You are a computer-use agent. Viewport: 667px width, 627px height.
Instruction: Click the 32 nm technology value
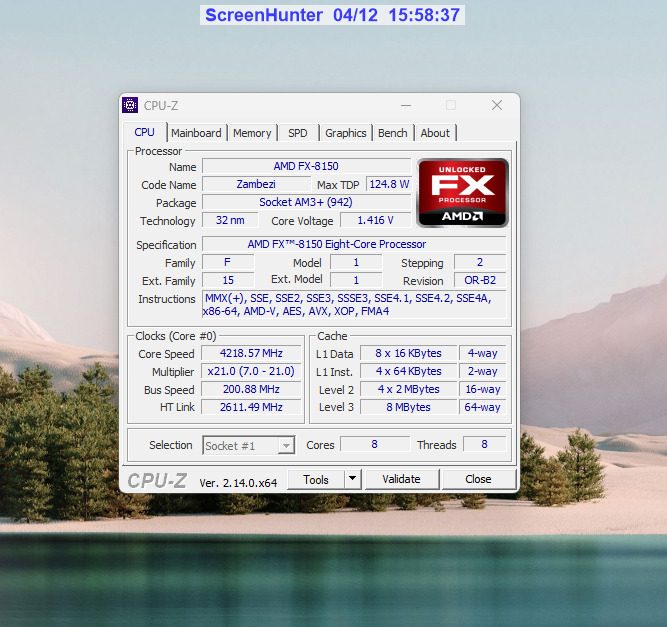pyautogui.click(x=230, y=220)
